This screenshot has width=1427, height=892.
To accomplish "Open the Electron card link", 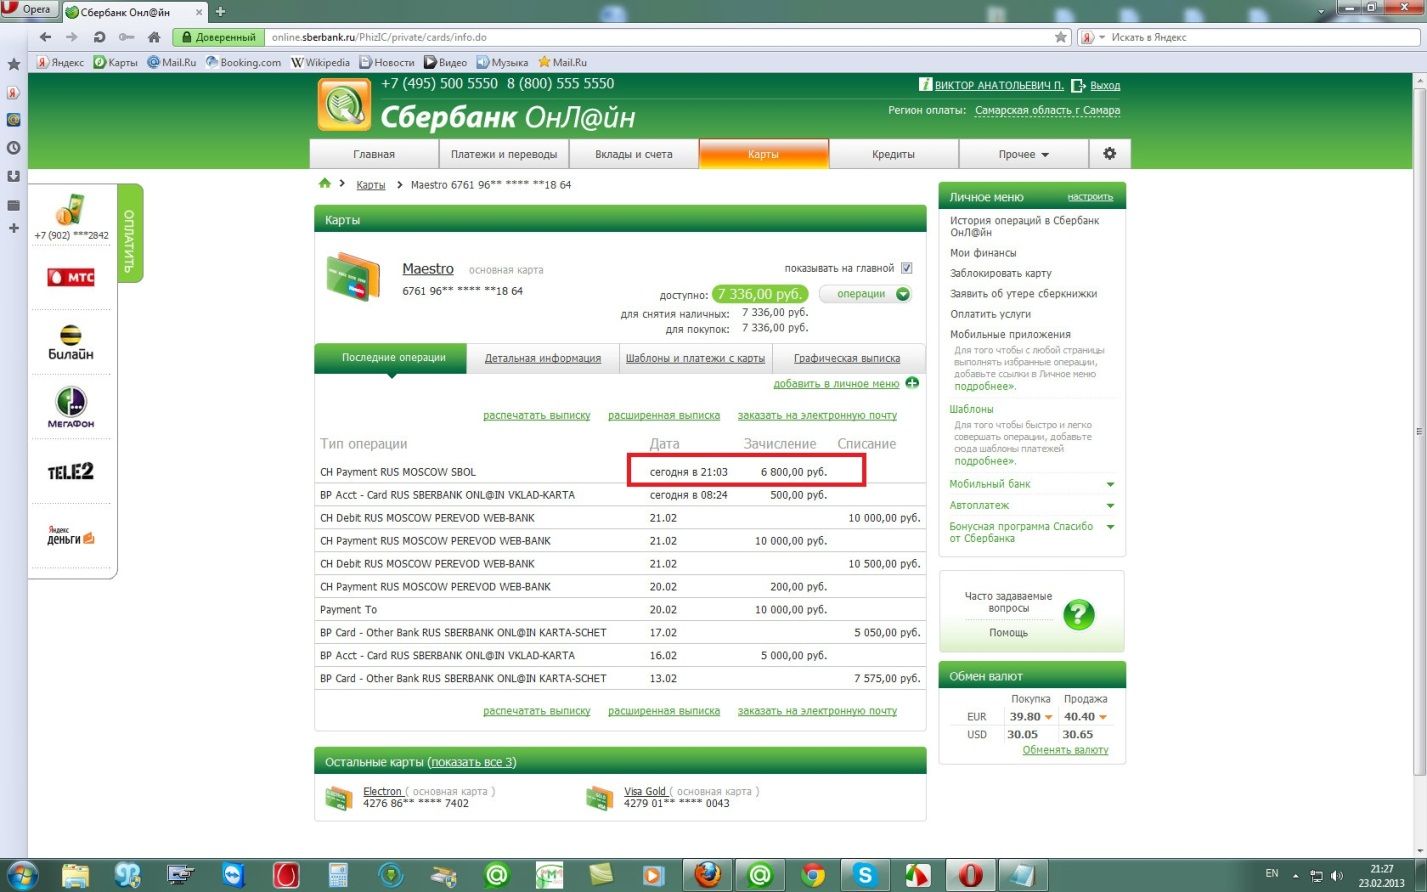I will pos(382,791).
